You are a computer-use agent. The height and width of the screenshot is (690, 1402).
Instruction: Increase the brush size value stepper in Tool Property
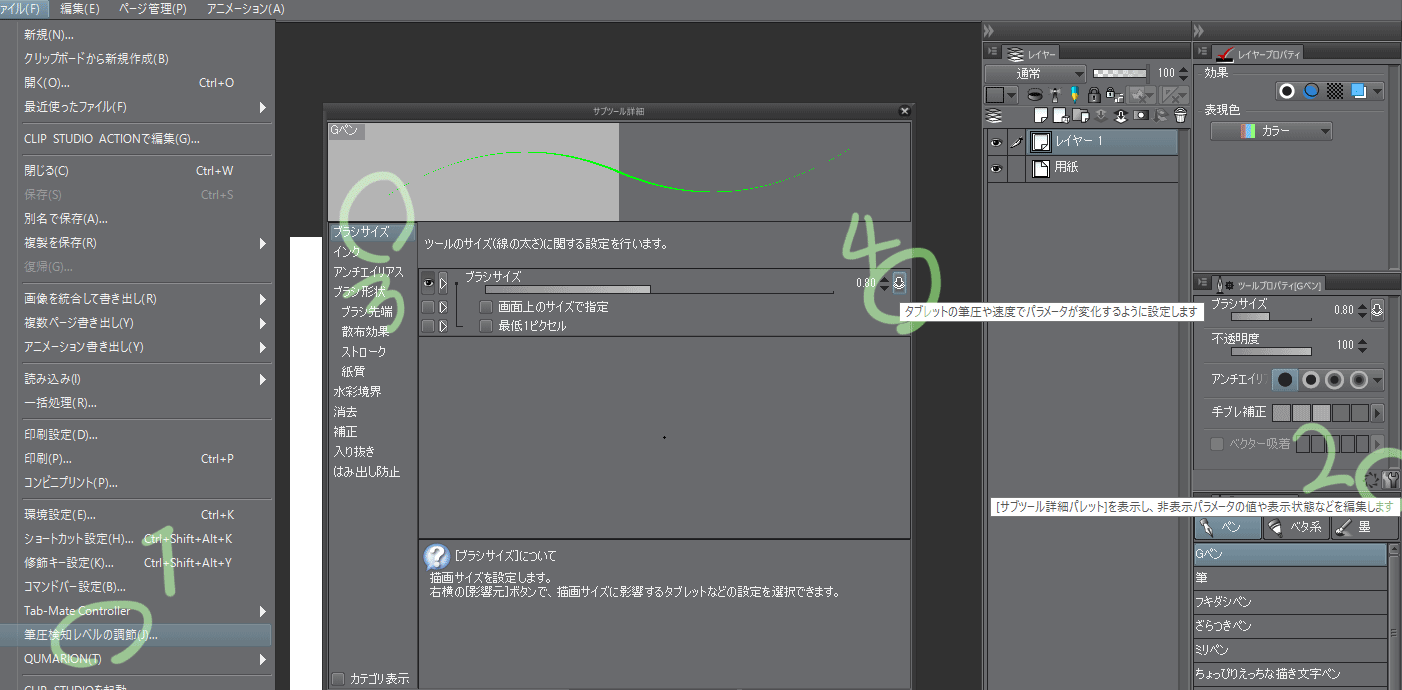[1362, 305]
